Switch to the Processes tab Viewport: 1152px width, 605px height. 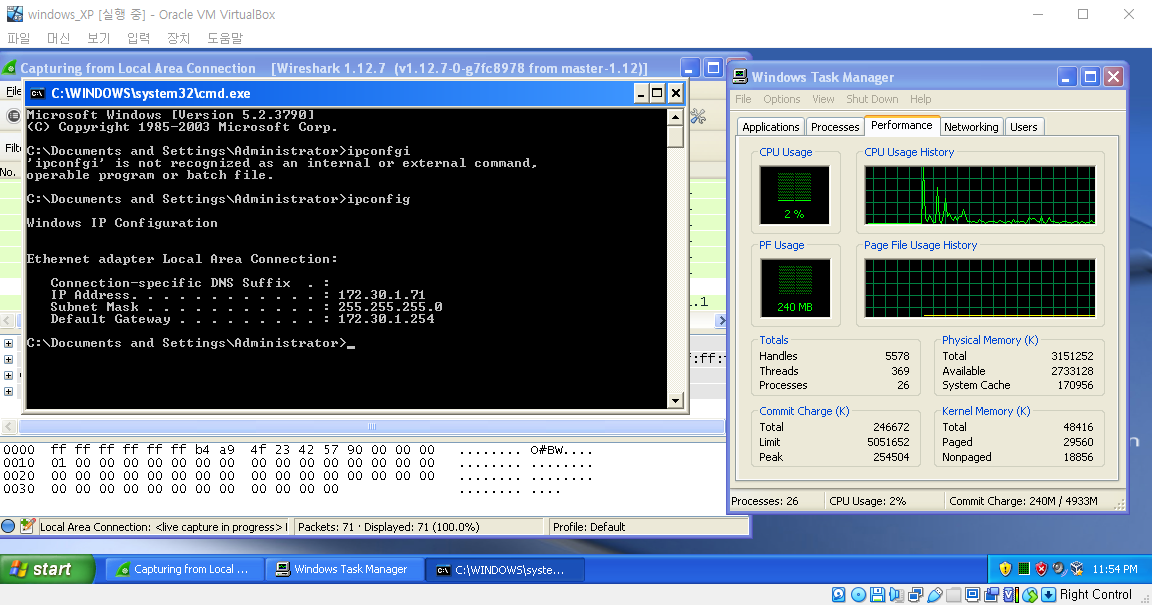(x=835, y=127)
